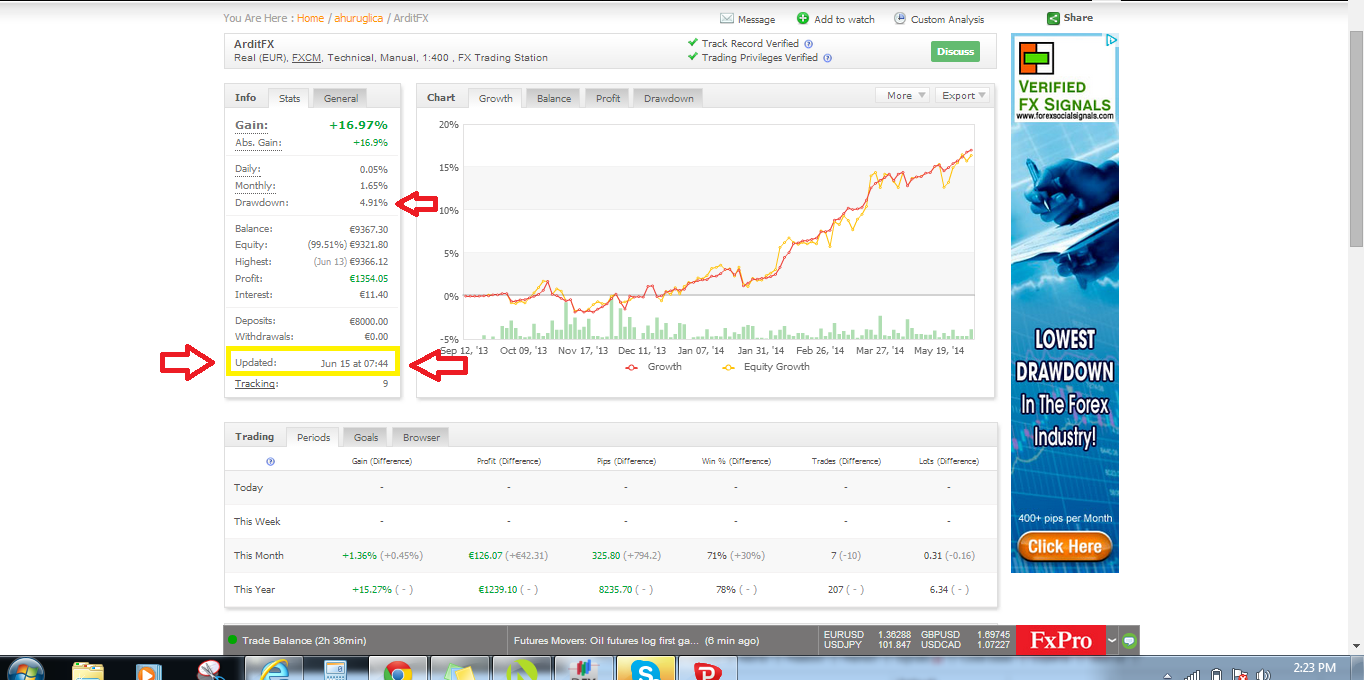Open Internet Explorer from the taskbar
Image resolution: width=1364 pixels, height=680 pixels.
coord(273,668)
